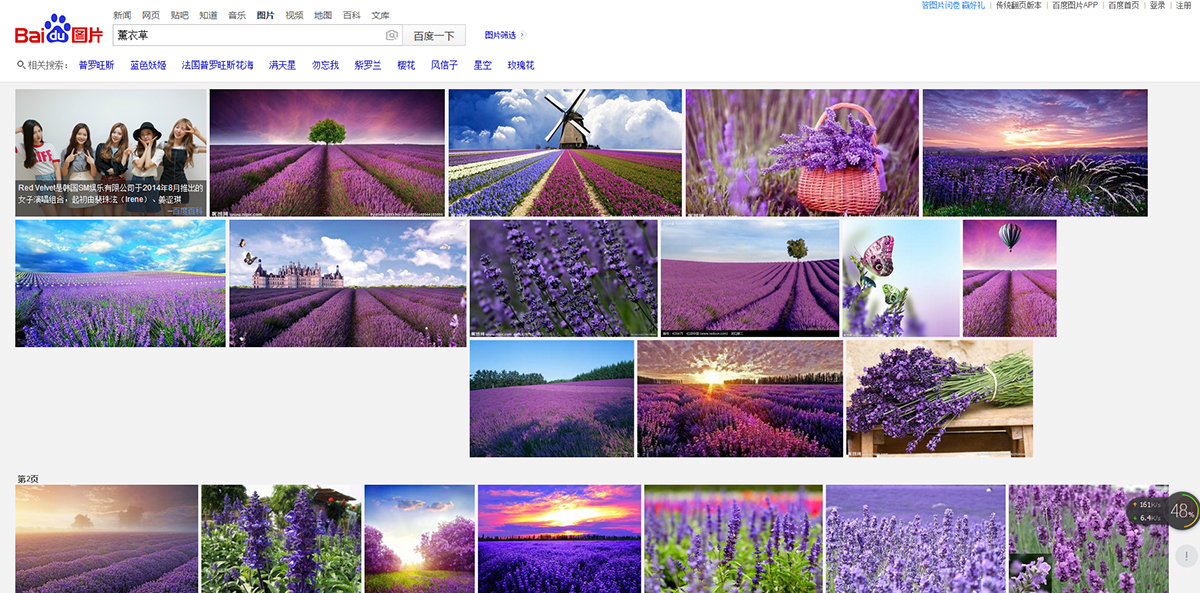Click the 48% memory usage floating widget
Viewport: 1200px width, 593px height.
1182,511
